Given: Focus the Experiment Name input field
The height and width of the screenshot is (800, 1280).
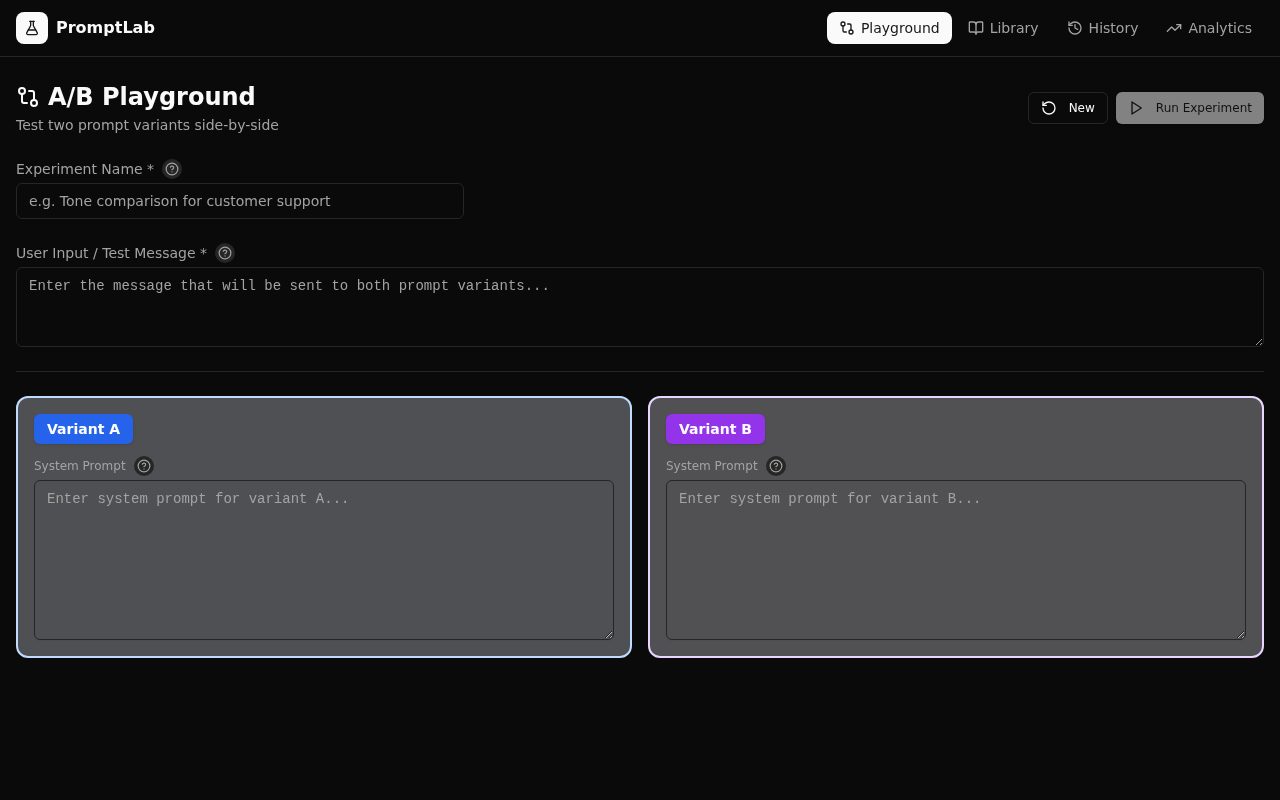Looking at the screenshot, I should [x=240, y=201].
